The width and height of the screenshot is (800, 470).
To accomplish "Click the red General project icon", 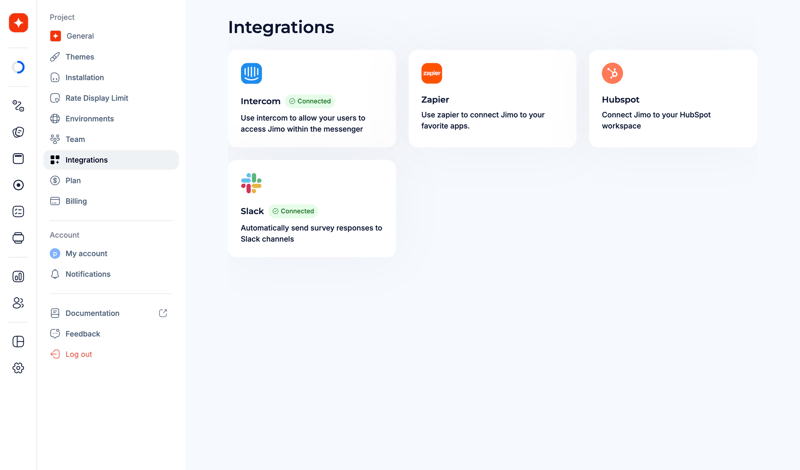I will [x=56, y=36].
